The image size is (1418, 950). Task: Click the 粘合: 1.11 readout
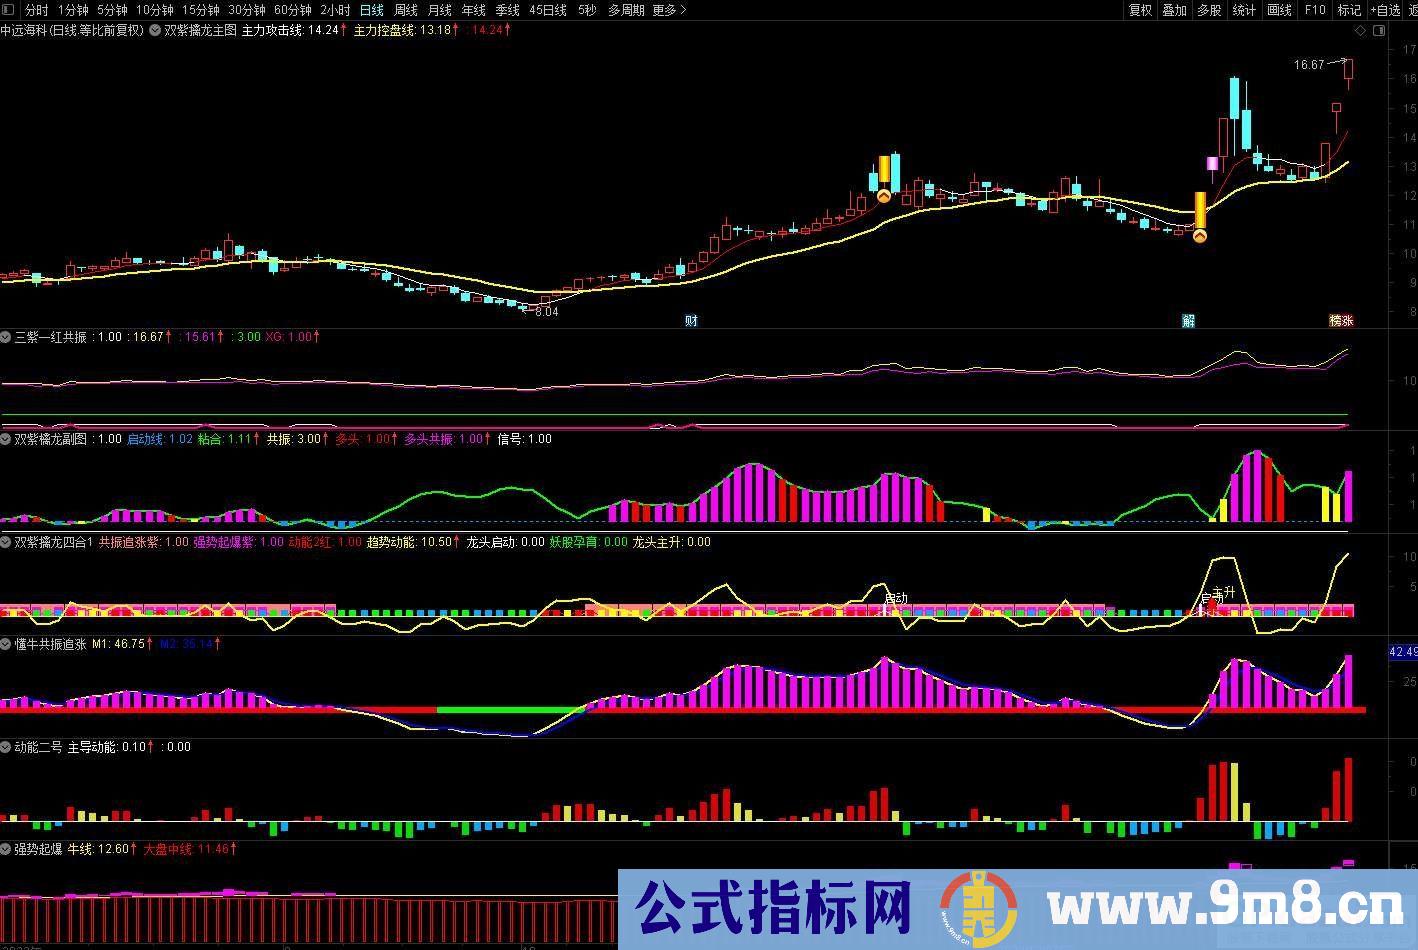227,439
